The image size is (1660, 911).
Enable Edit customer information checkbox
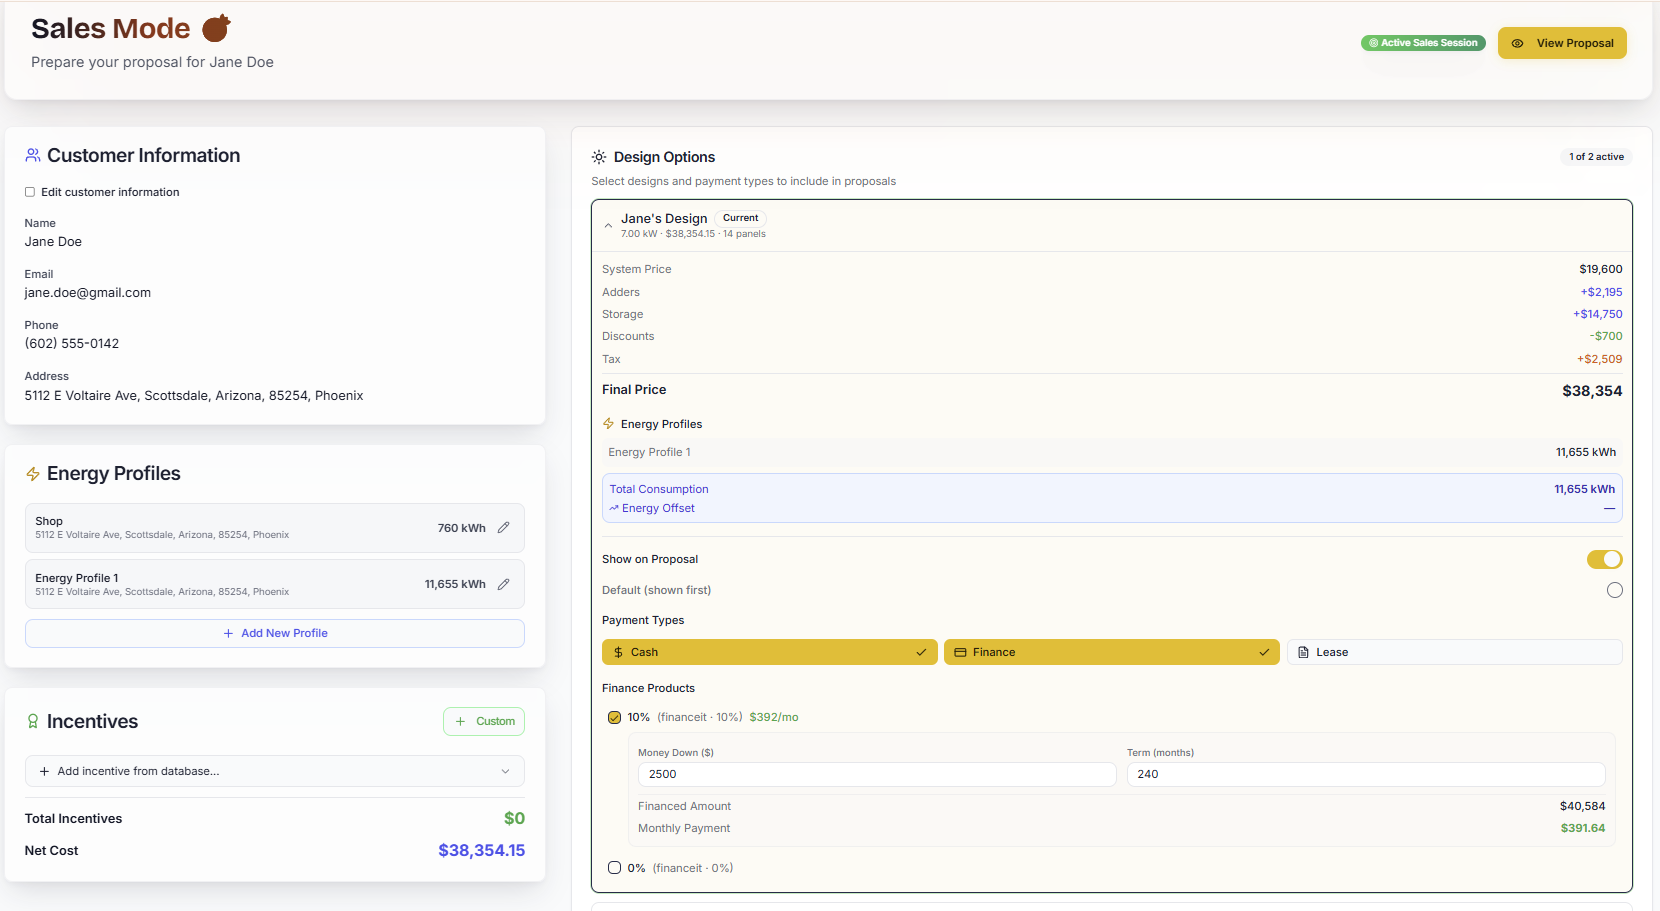[30, 192]
